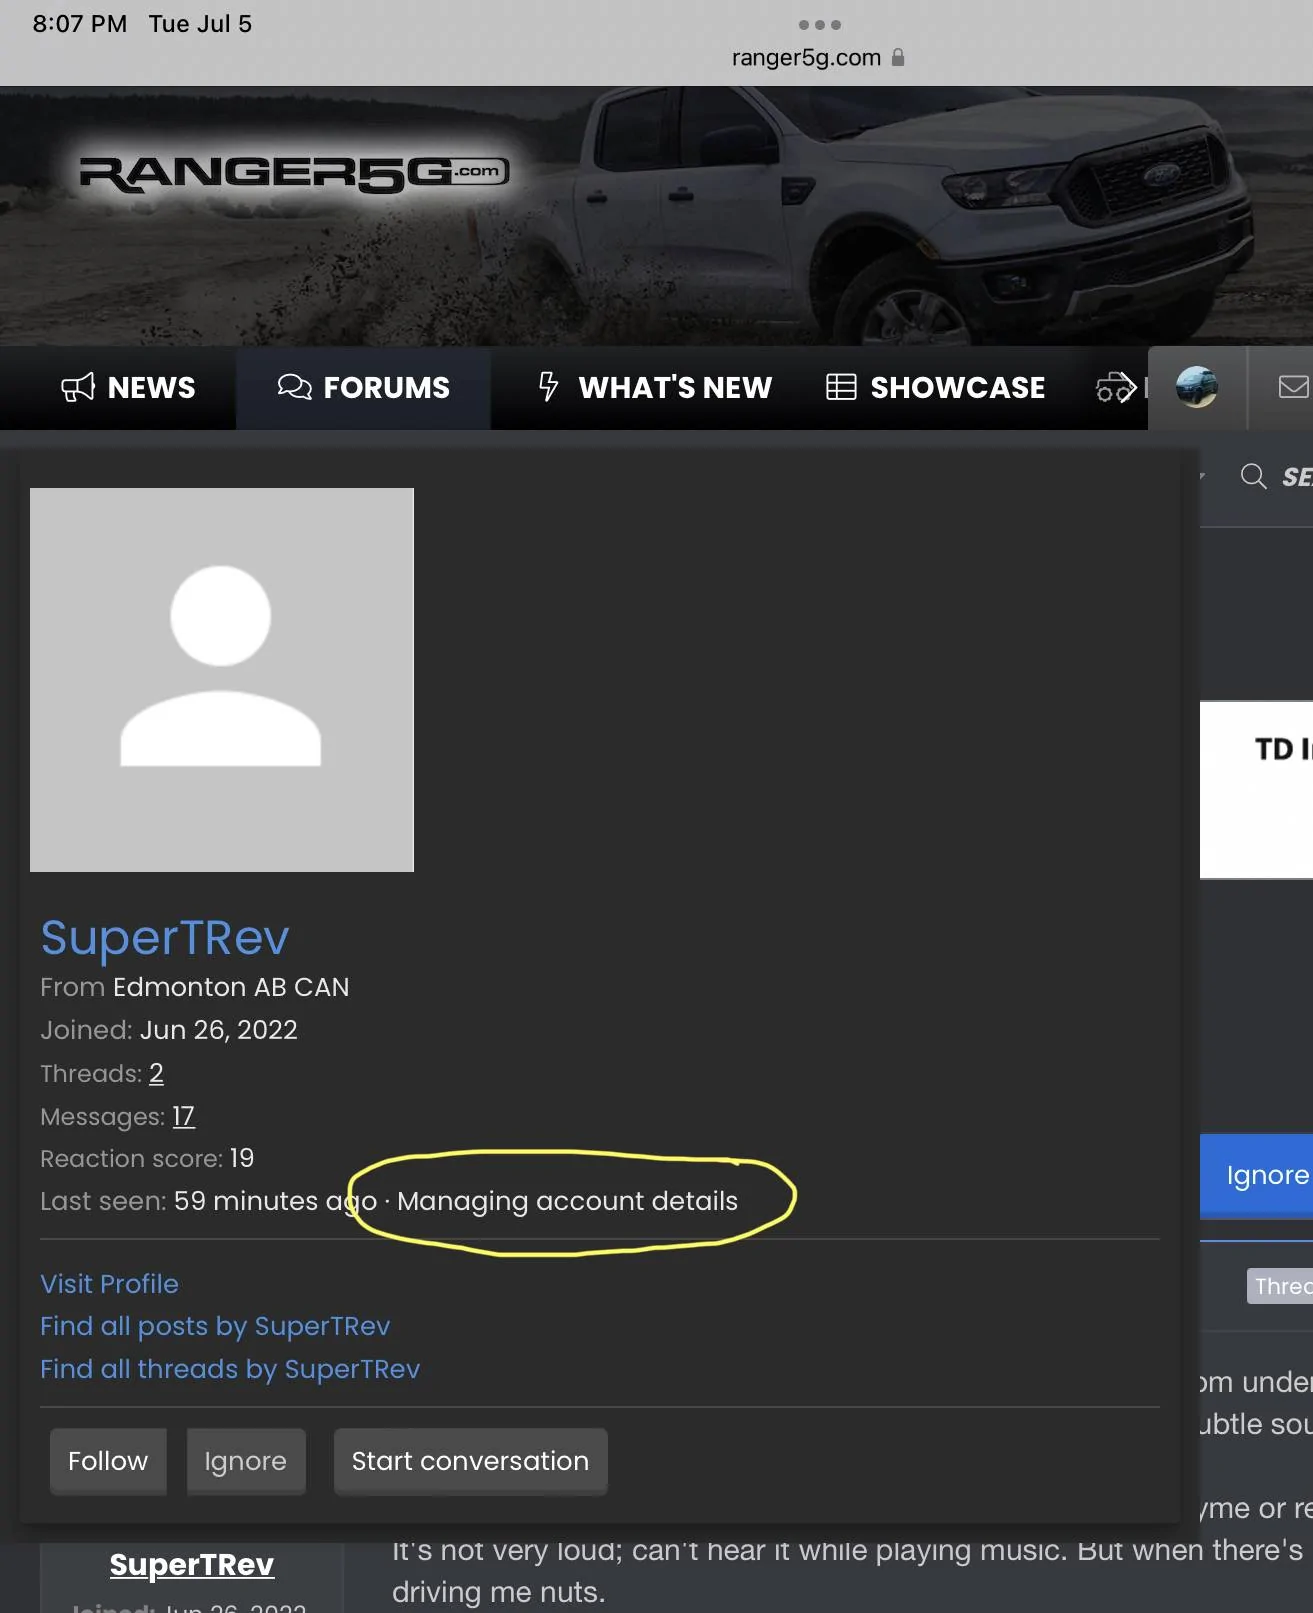This screenshot has height=1613, width=1313.
Task: Tap the ranger5g.com address bar
Action: (x=817, y=58)
